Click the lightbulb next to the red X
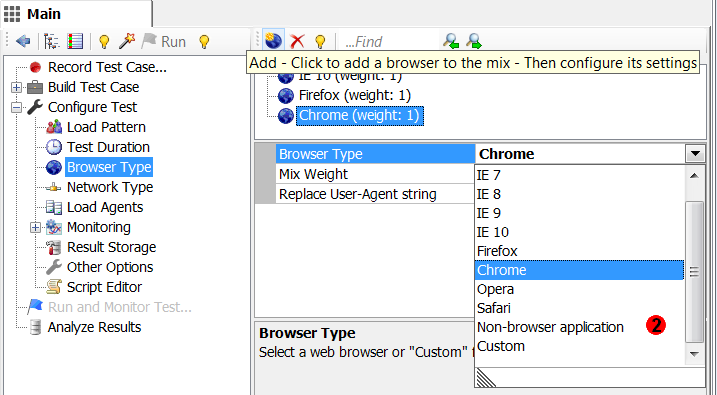The image size is (717, 395). (x=320, y=42)
